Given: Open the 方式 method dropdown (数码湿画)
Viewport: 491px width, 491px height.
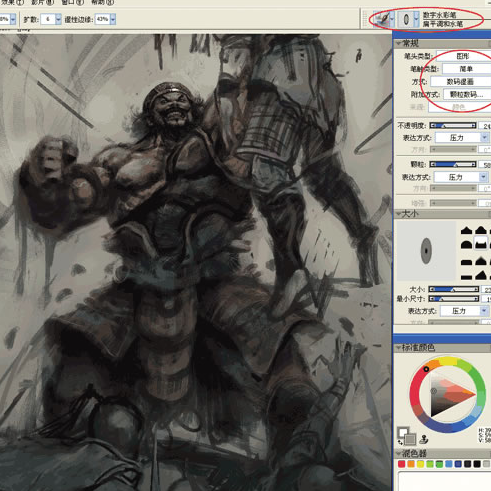Looking at the screenshot, I should (461, 81).
